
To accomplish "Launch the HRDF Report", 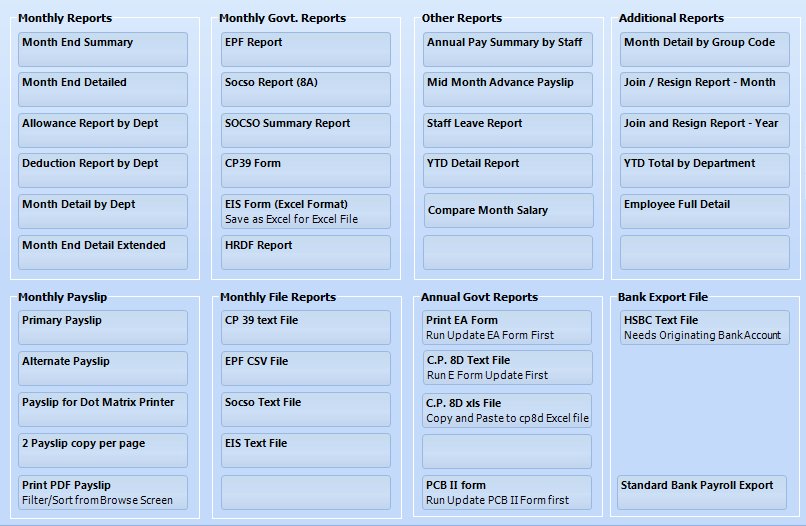I will pos(305,252).
